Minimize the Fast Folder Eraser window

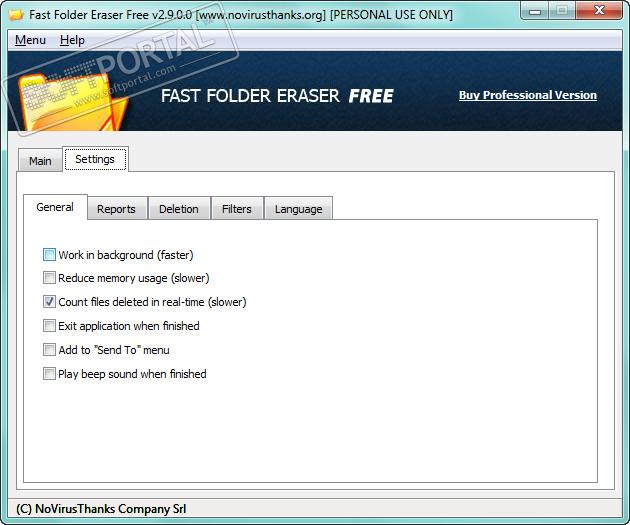[x=535, y=11]
